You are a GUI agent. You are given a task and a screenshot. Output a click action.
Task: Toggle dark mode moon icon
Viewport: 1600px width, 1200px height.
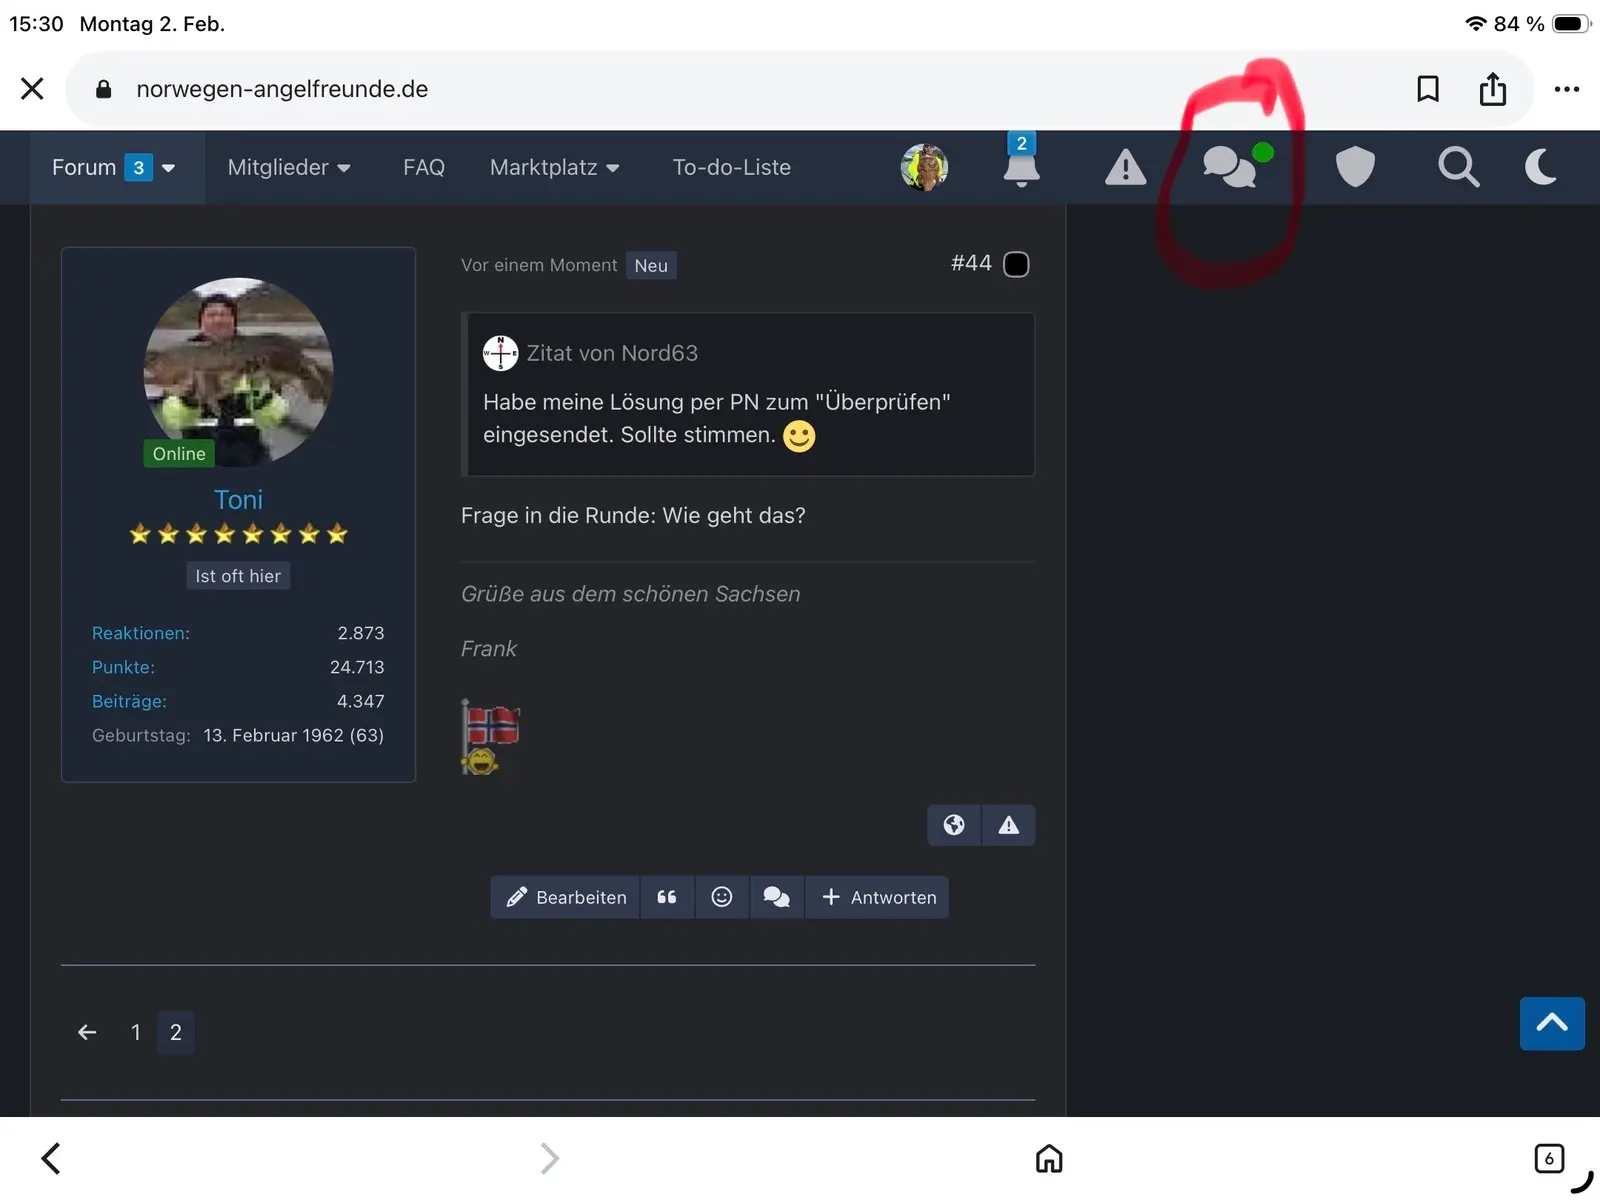tap(1541, 167)
